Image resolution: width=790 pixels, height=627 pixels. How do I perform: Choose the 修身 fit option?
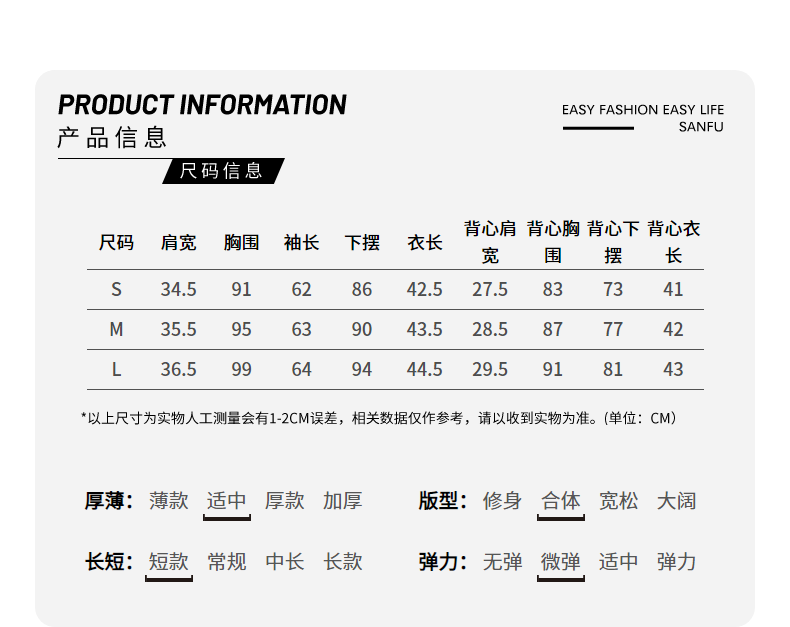click(x=502, y=501)
